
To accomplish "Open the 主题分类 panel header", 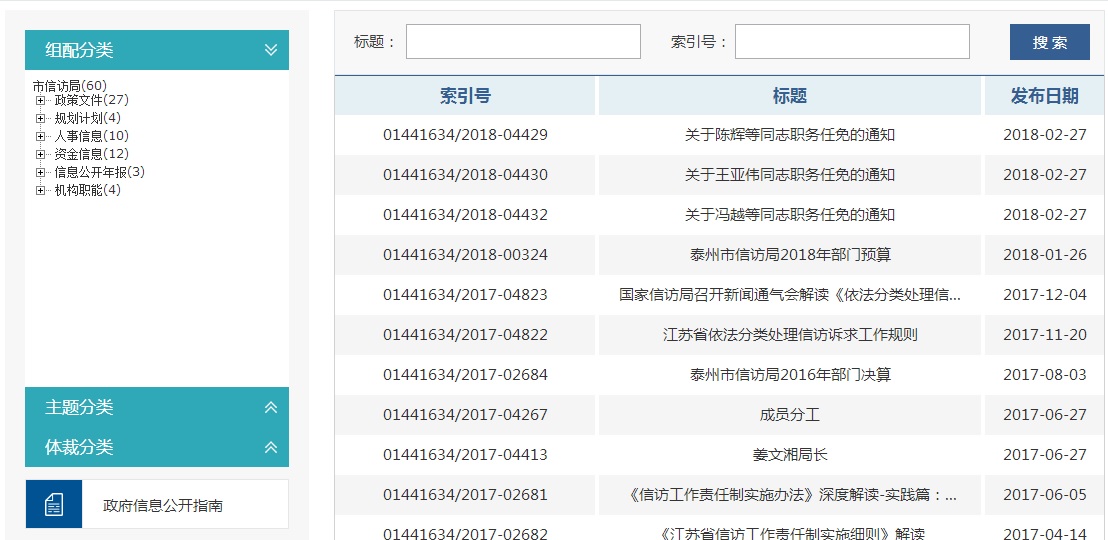I will click(157, 407).
